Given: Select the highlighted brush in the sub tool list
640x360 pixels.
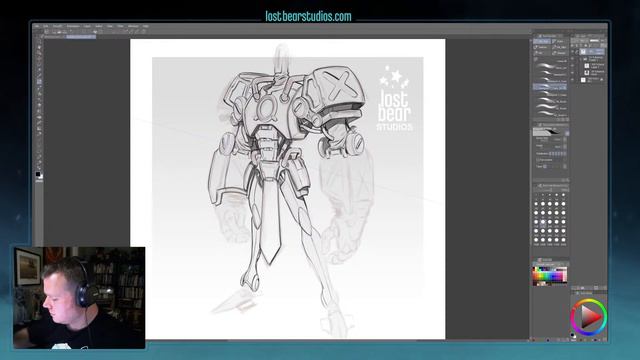Looking at the screenshot, I should point(550,87).
